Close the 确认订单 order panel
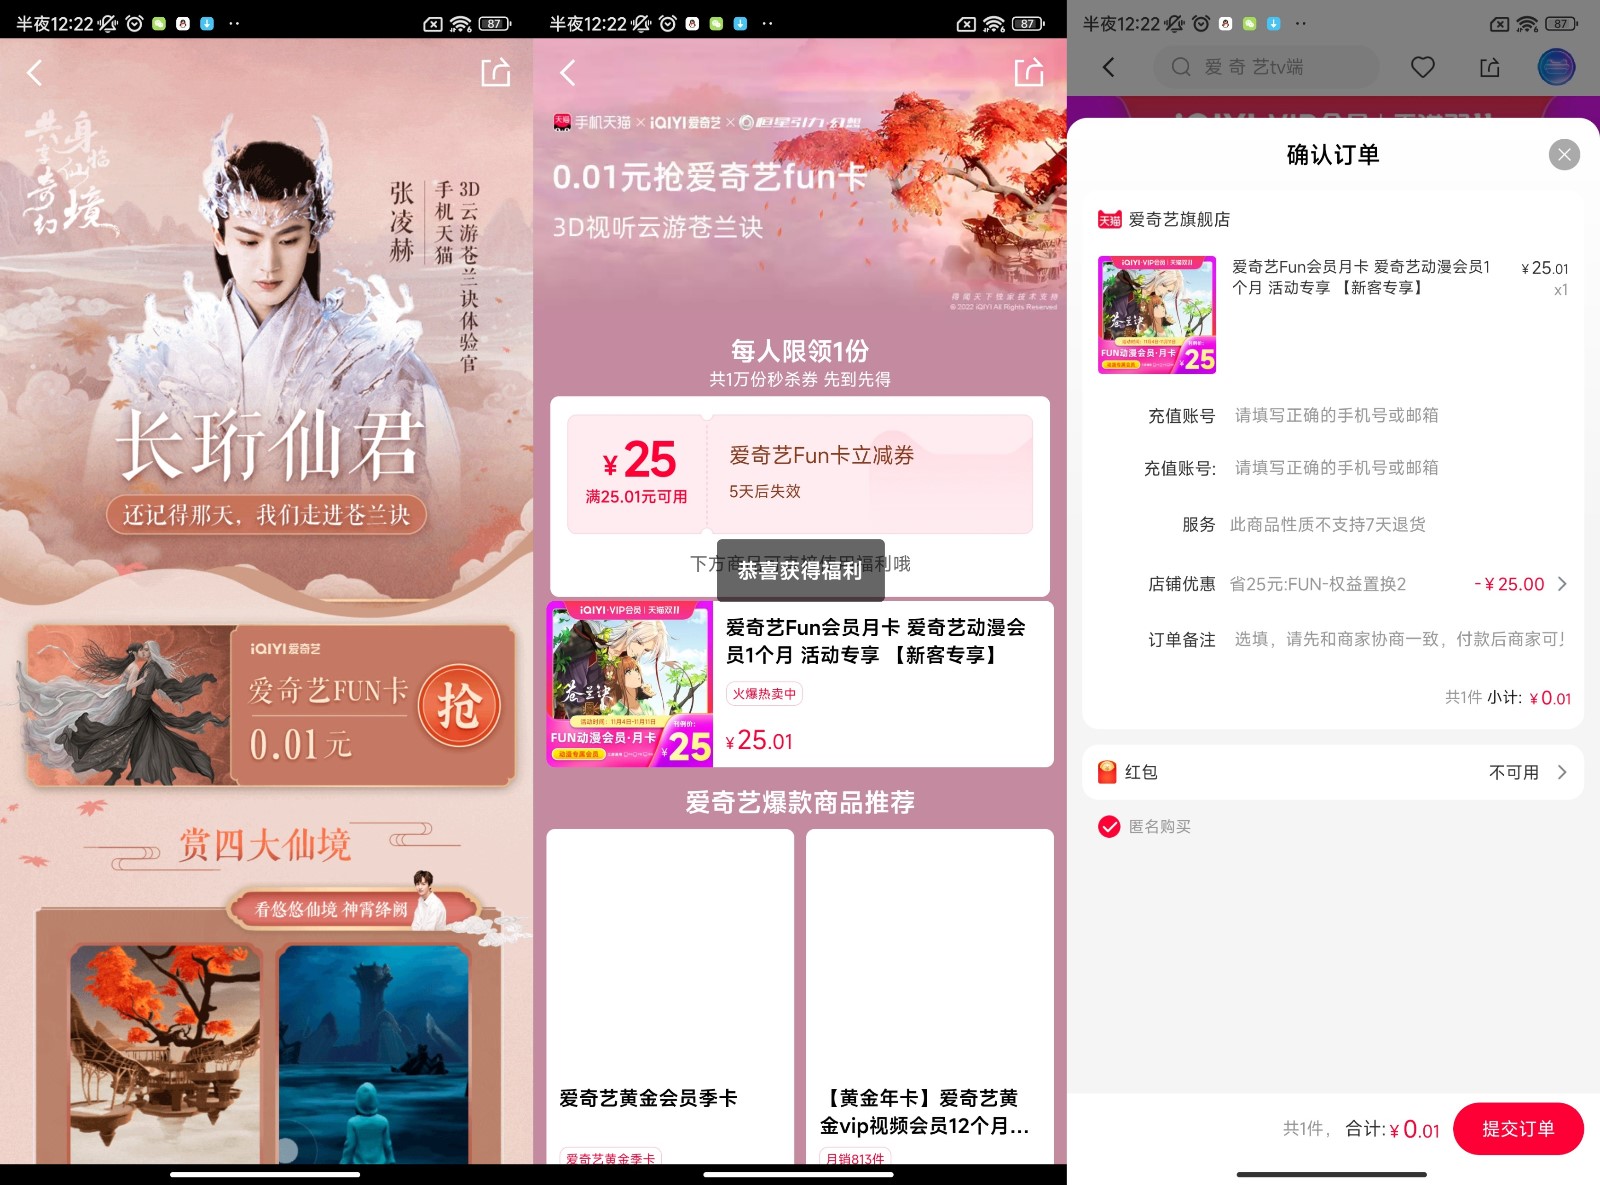 point(1564,154)
